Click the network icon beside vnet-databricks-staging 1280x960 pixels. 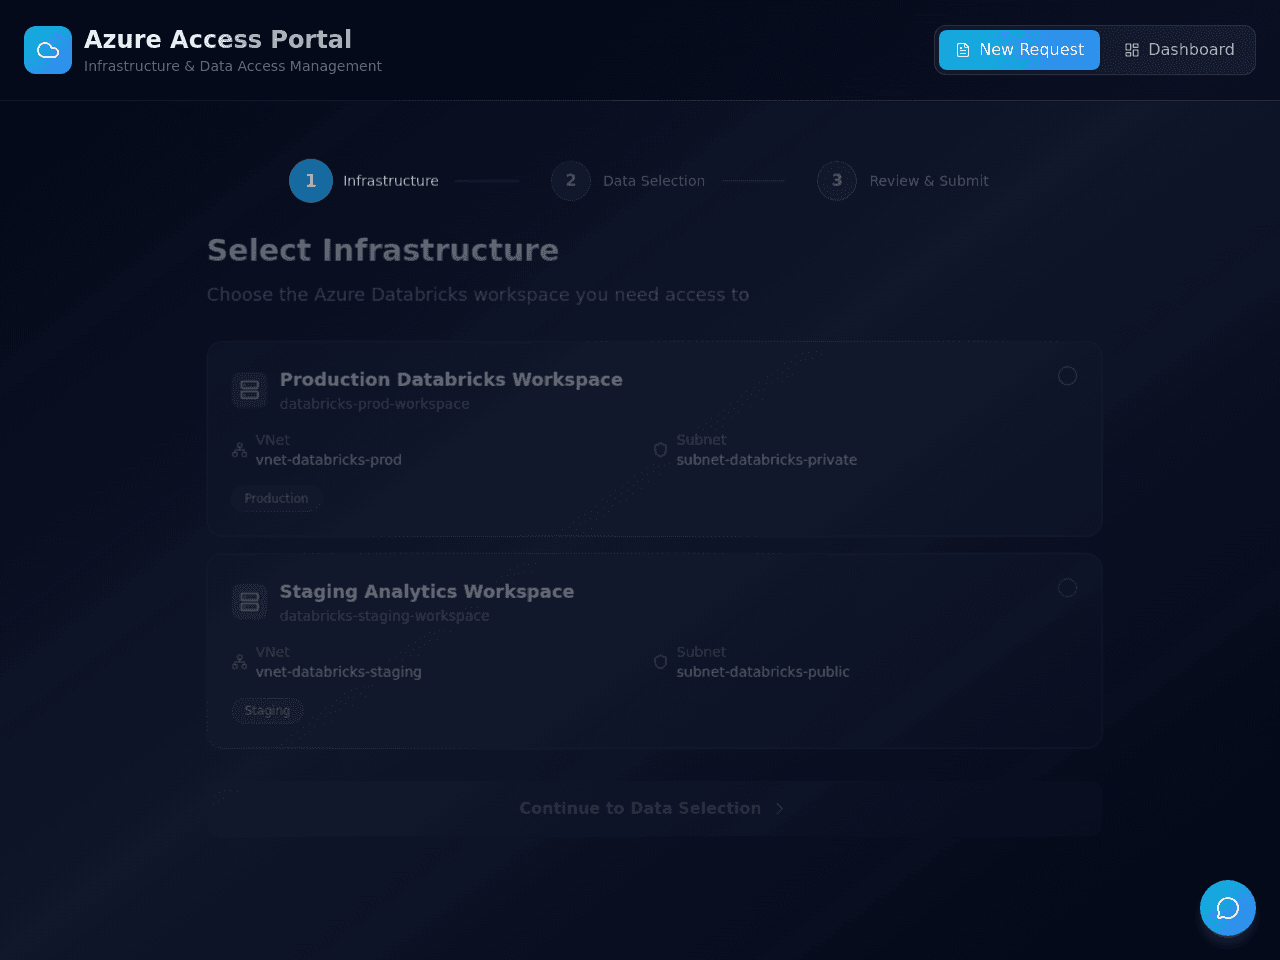click(x=240, y=662)
